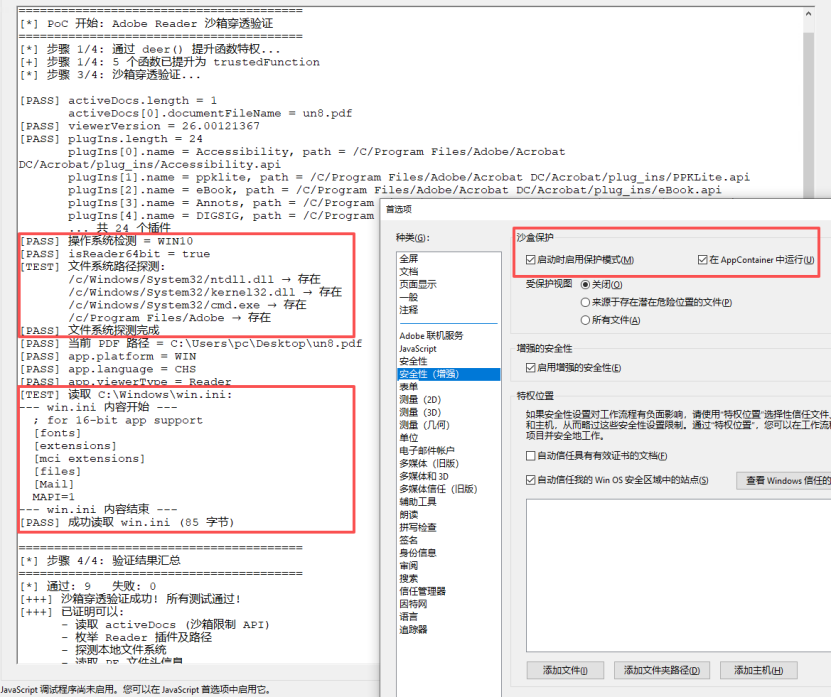Select 电子邮件帐户 category
Image resolution: width=831 pixels, height=697 pixels.
click(427, 451)
